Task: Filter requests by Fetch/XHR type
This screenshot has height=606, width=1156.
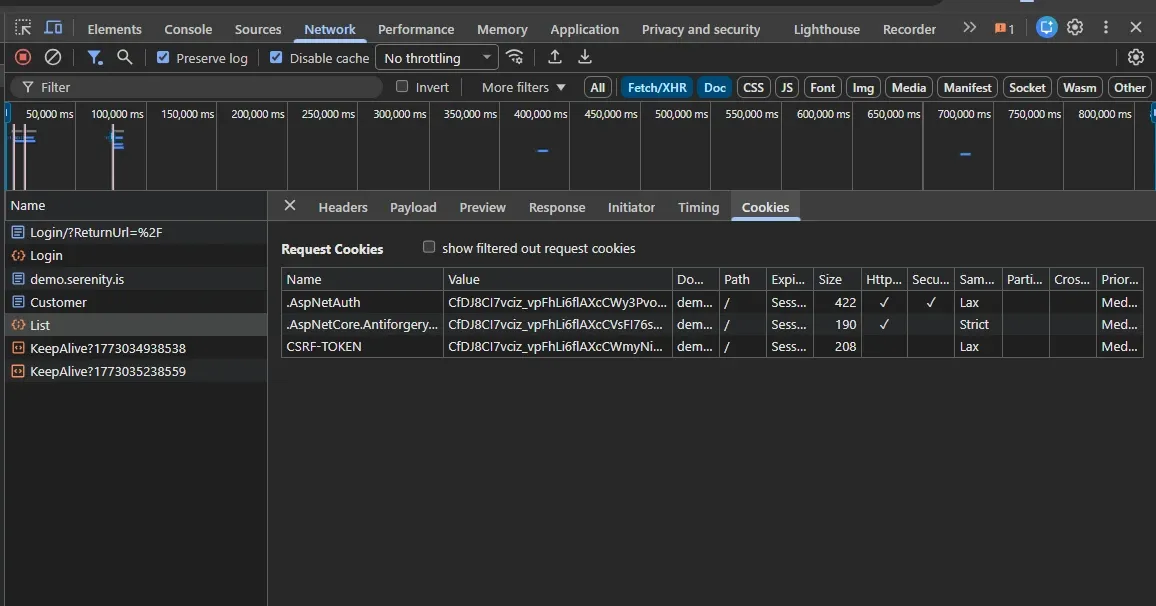Action: click(657, 87)
